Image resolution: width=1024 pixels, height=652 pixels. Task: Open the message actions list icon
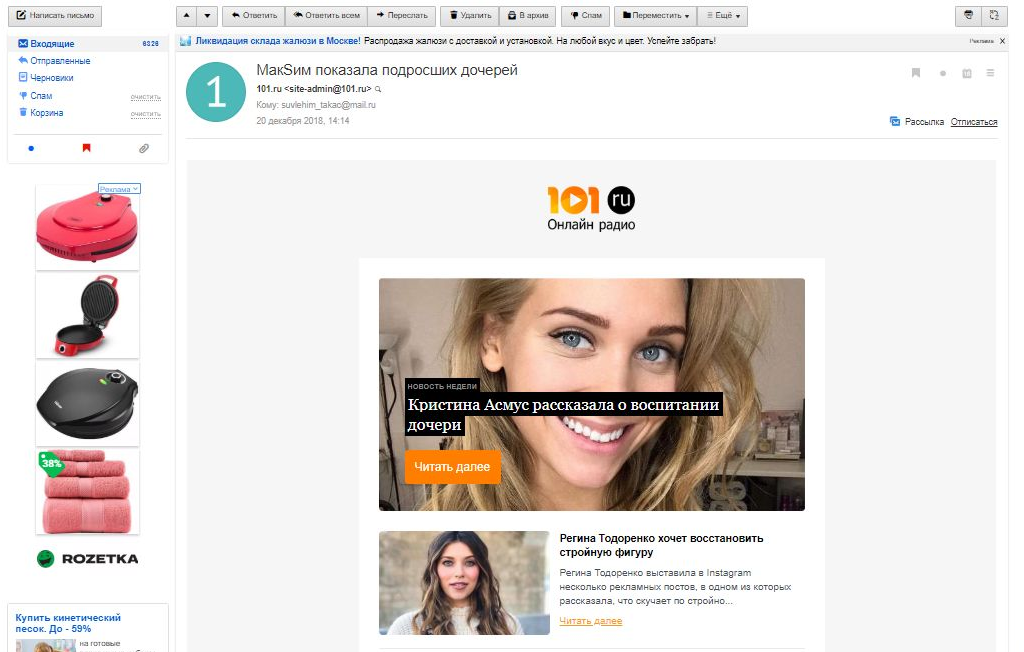click(991, 72)
